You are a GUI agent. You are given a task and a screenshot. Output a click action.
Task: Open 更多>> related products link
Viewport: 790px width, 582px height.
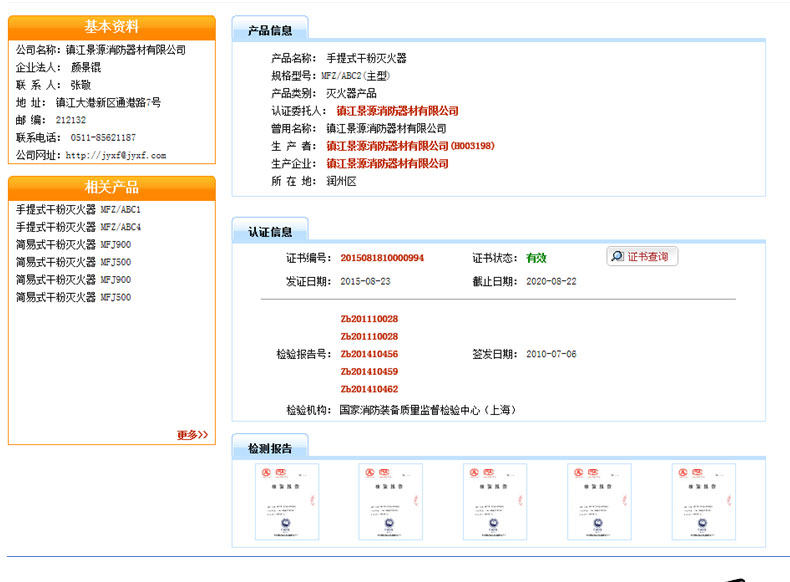192,435
